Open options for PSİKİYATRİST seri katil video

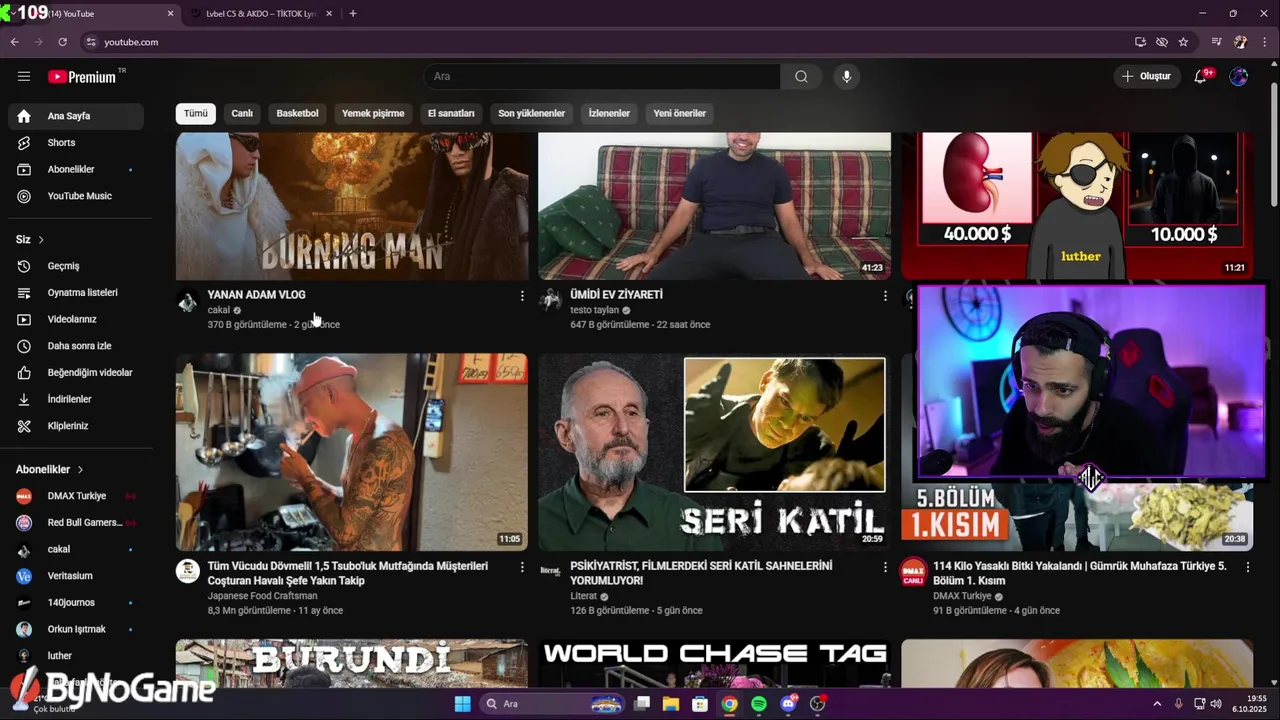(884, 567)
